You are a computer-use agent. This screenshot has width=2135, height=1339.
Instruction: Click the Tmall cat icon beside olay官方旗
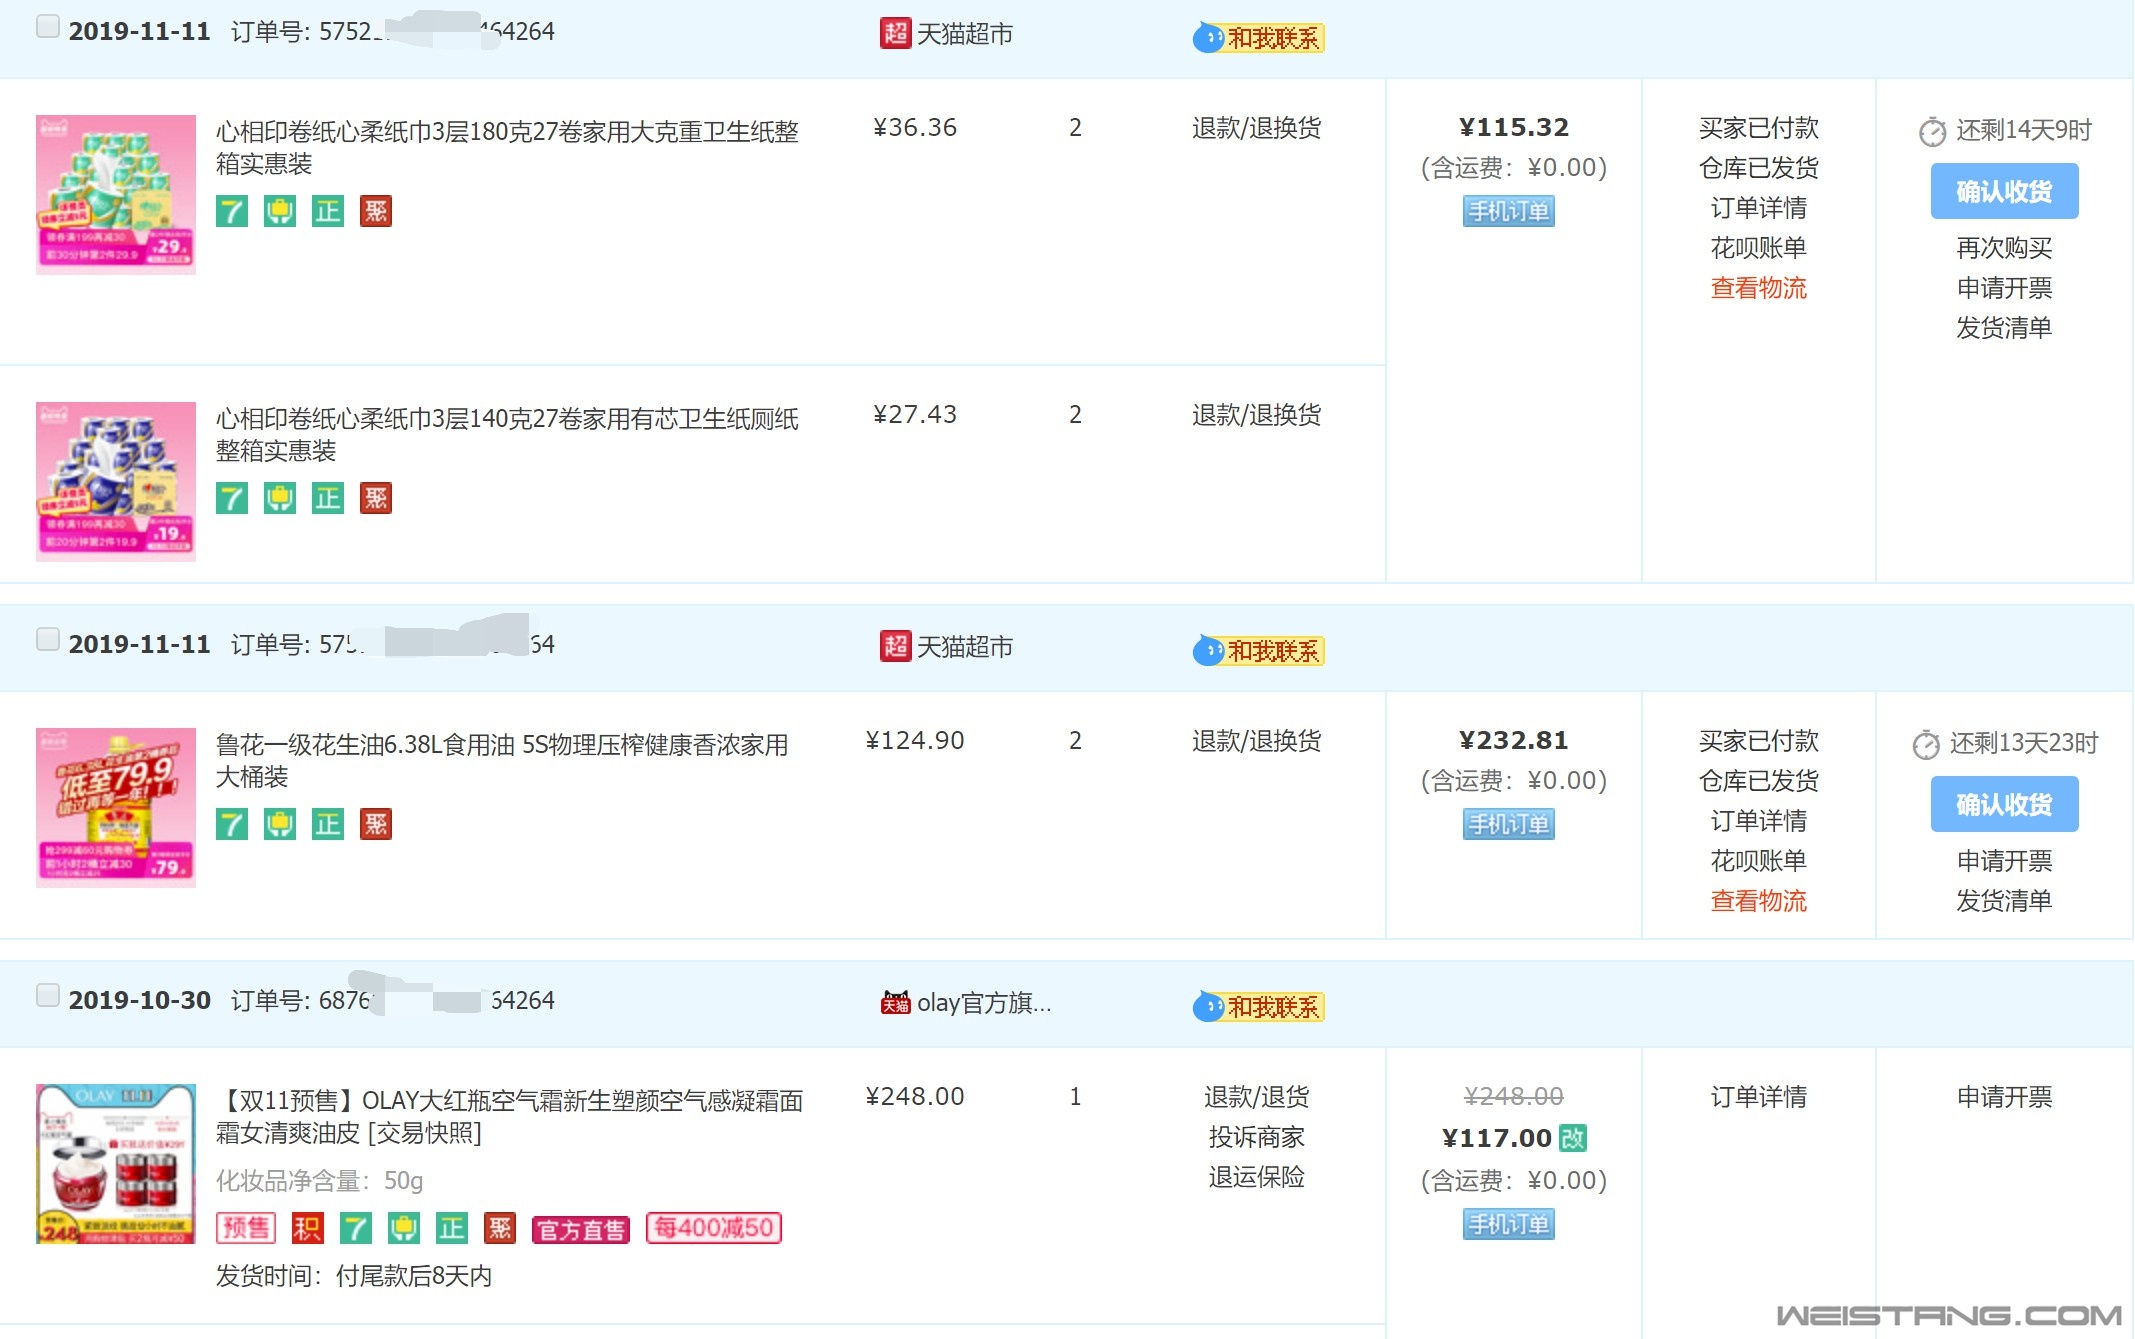coord(895,1002)
